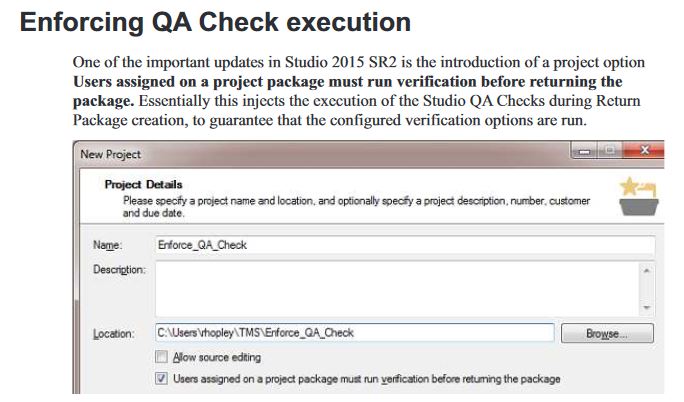
Task: Click the bold 'Users assigned on a project package' paragraph text
Action: click(x=348, y=80)
